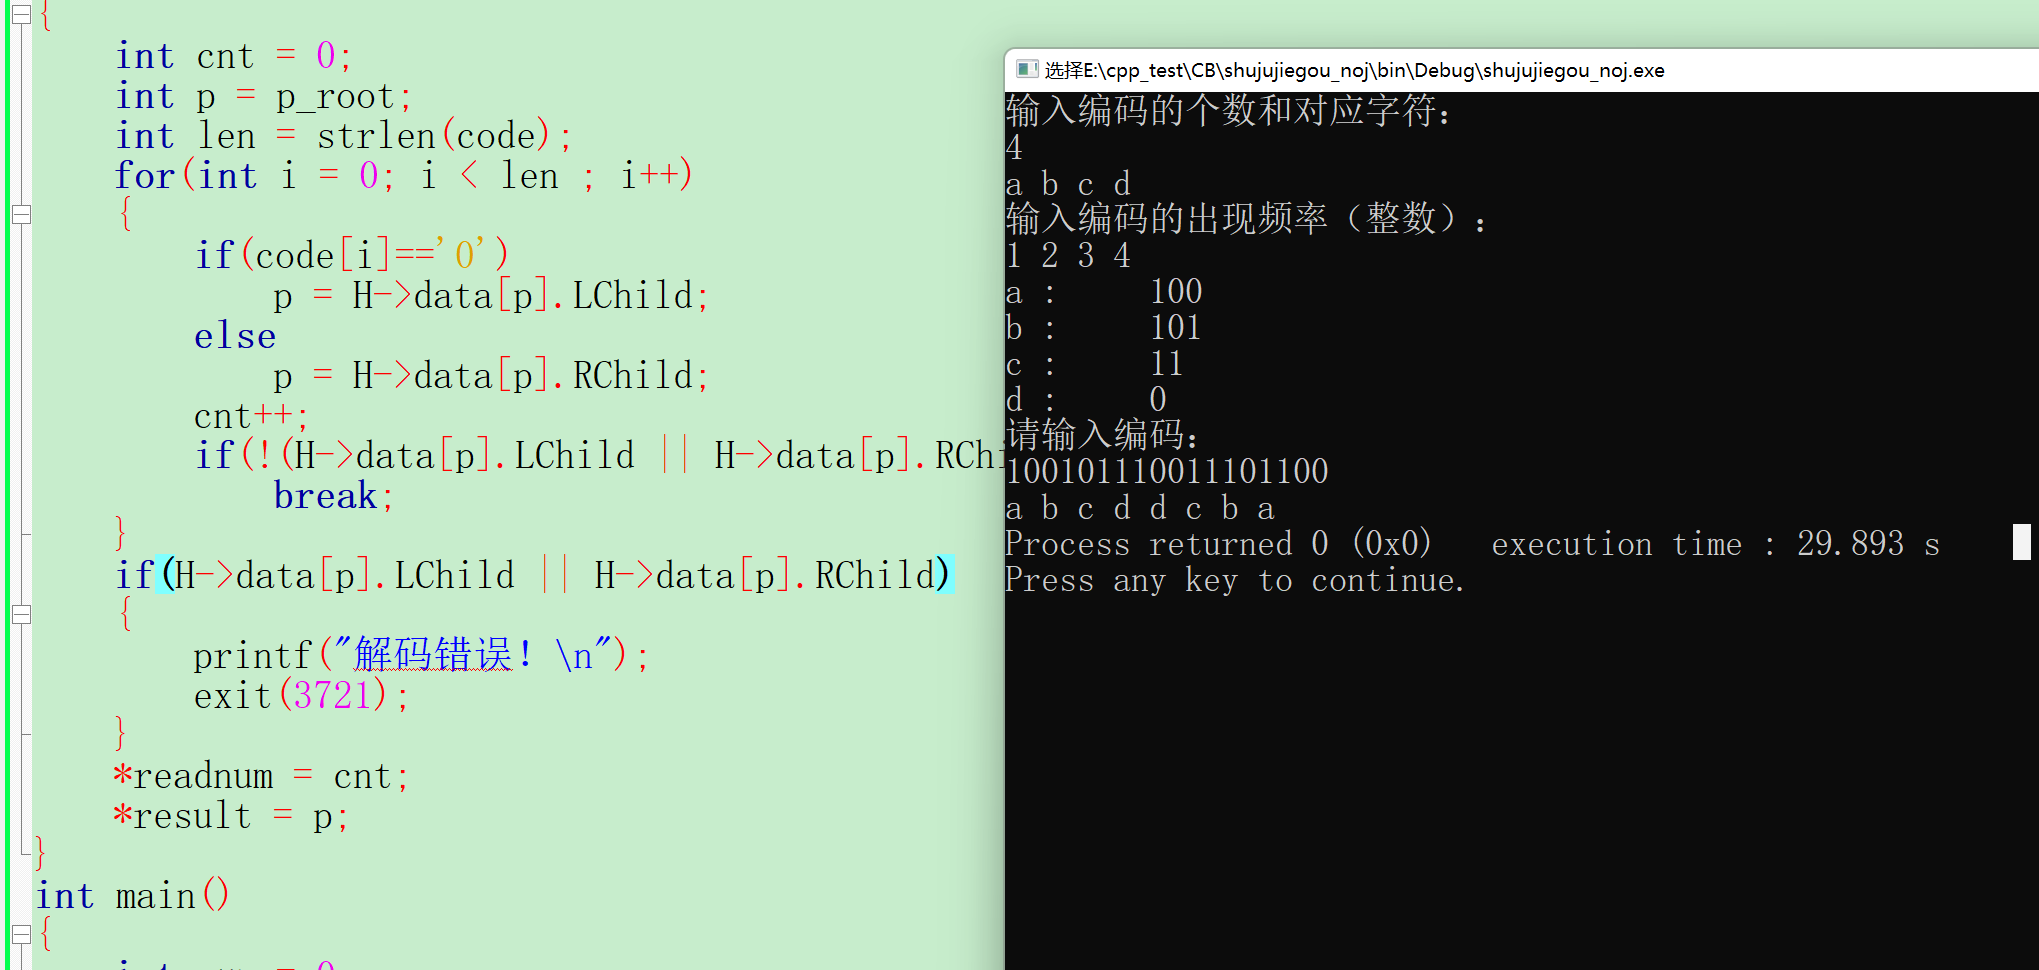Click the 'if(!(H->data[p].LChild' line
The height and width of the screenshot is (970, 2039).
599,456
